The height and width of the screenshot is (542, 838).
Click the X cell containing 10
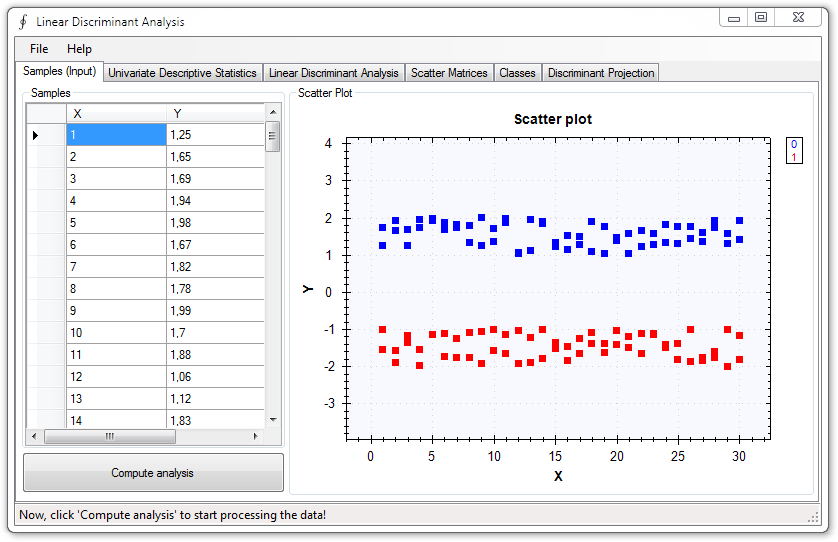click(117, 332)
